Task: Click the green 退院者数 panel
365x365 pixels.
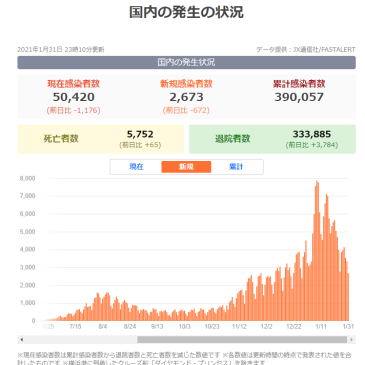Action: (272, 139)
